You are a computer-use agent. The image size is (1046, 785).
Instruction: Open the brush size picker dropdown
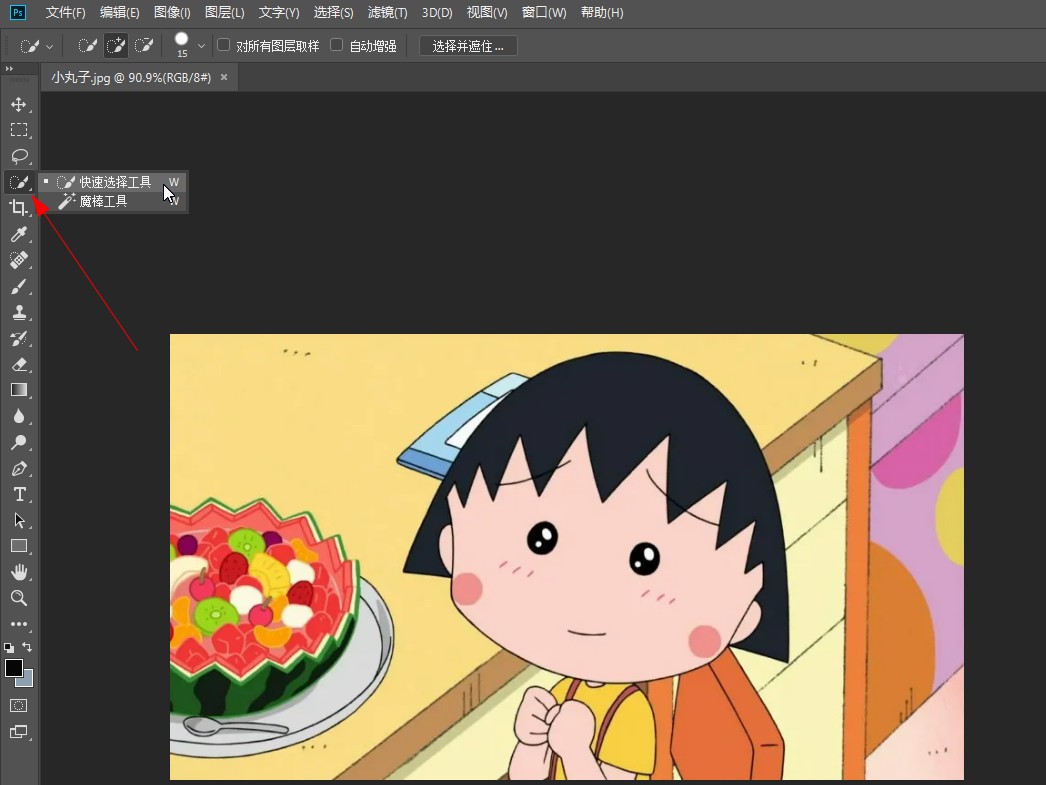coord(201,46)
